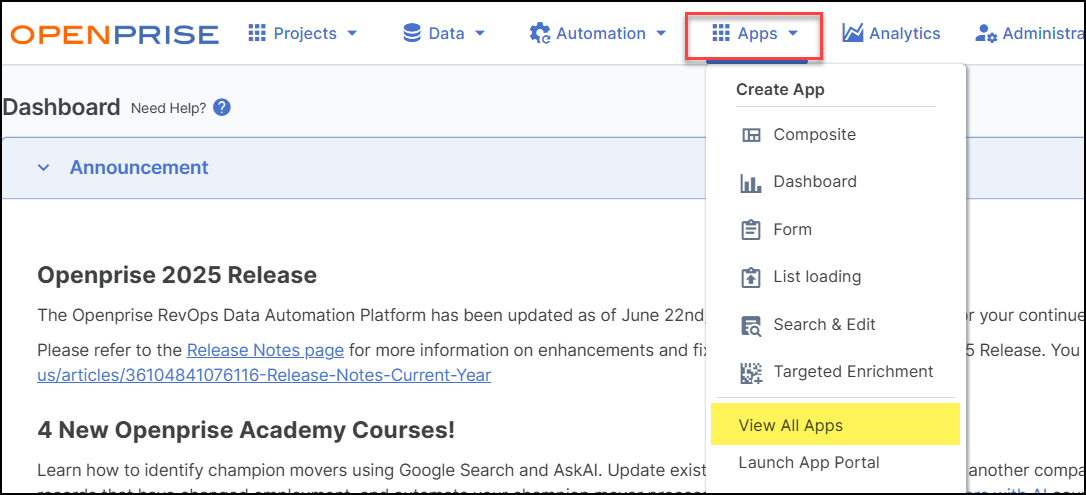Click the List loading upload icon

tap(751, 278)
